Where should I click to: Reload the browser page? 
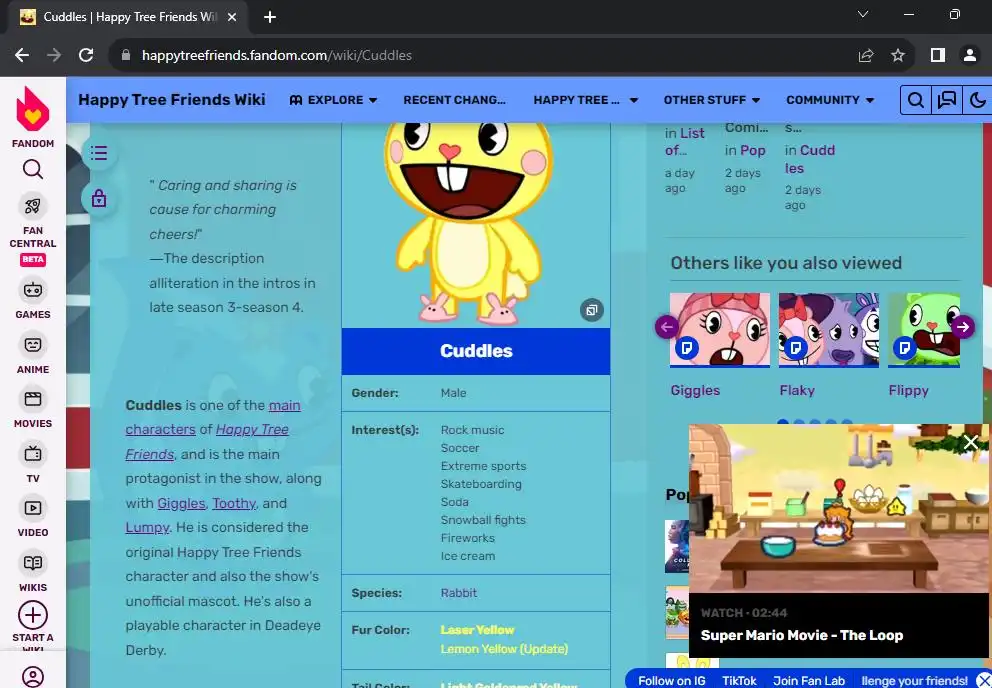(x=86, y=55)
